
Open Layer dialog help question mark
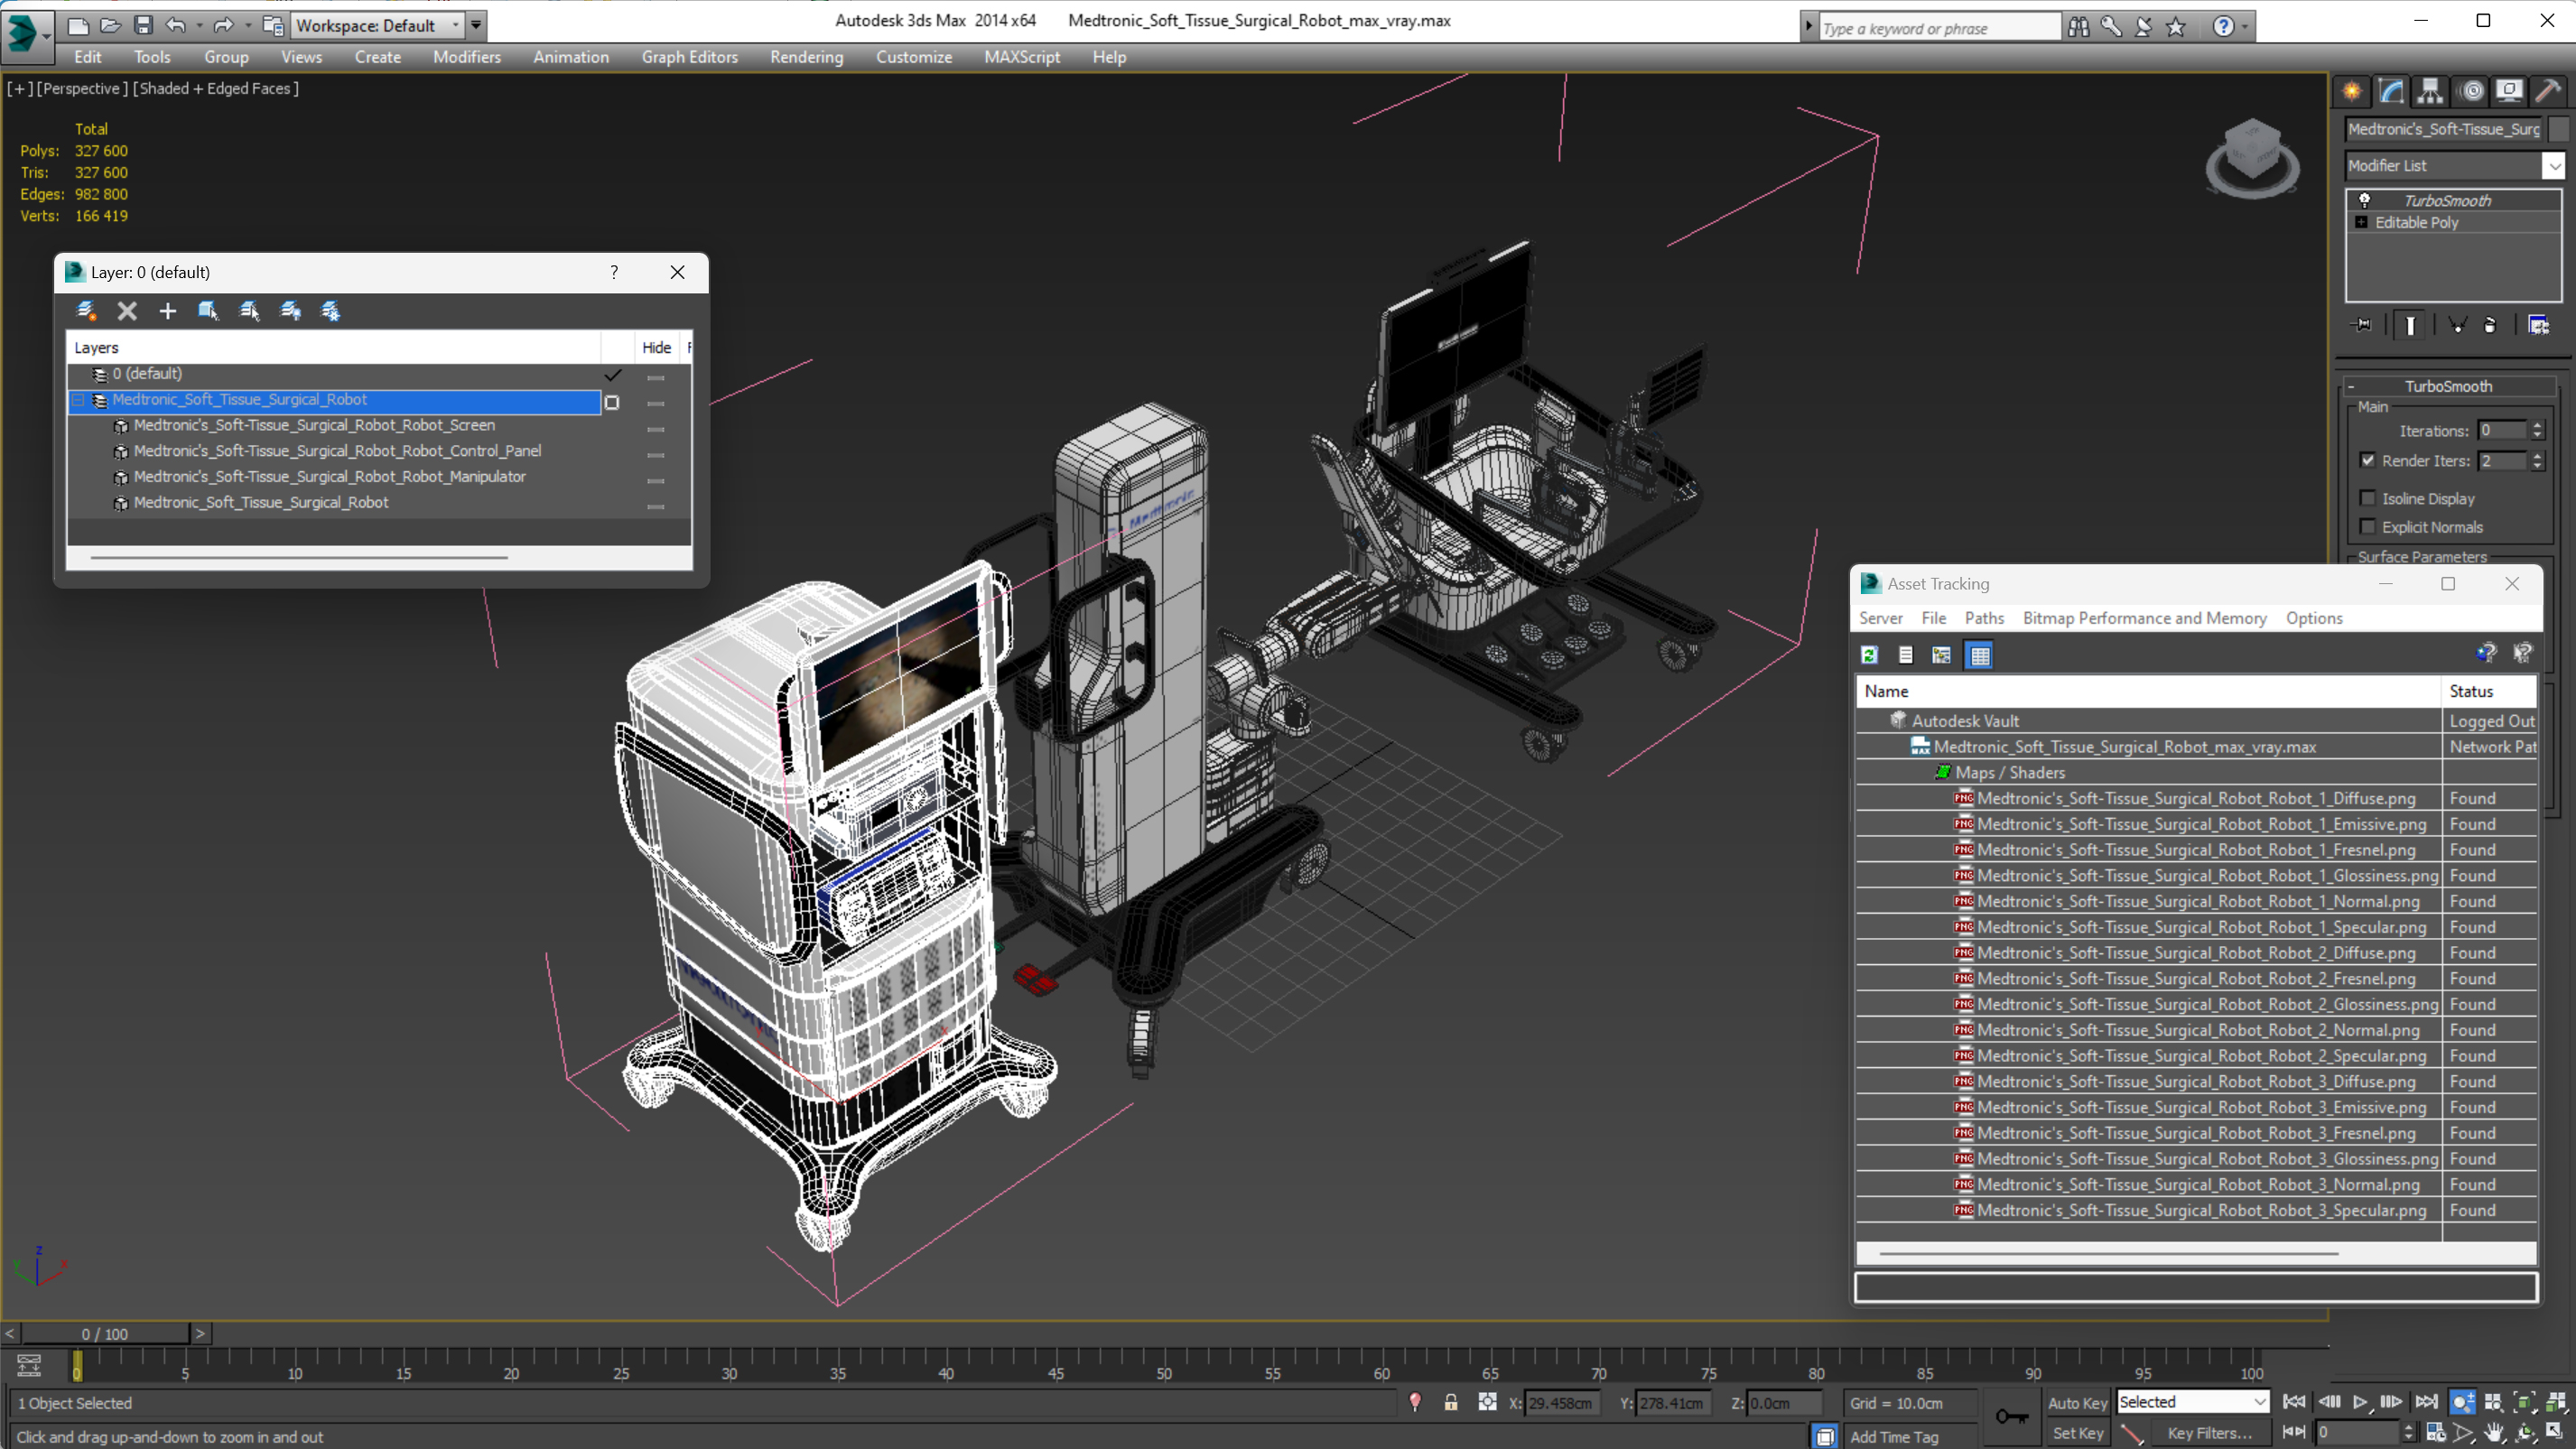pos(614,272)
